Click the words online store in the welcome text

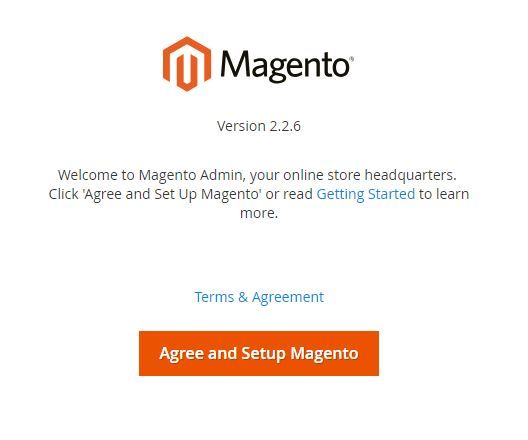[322, 175]
